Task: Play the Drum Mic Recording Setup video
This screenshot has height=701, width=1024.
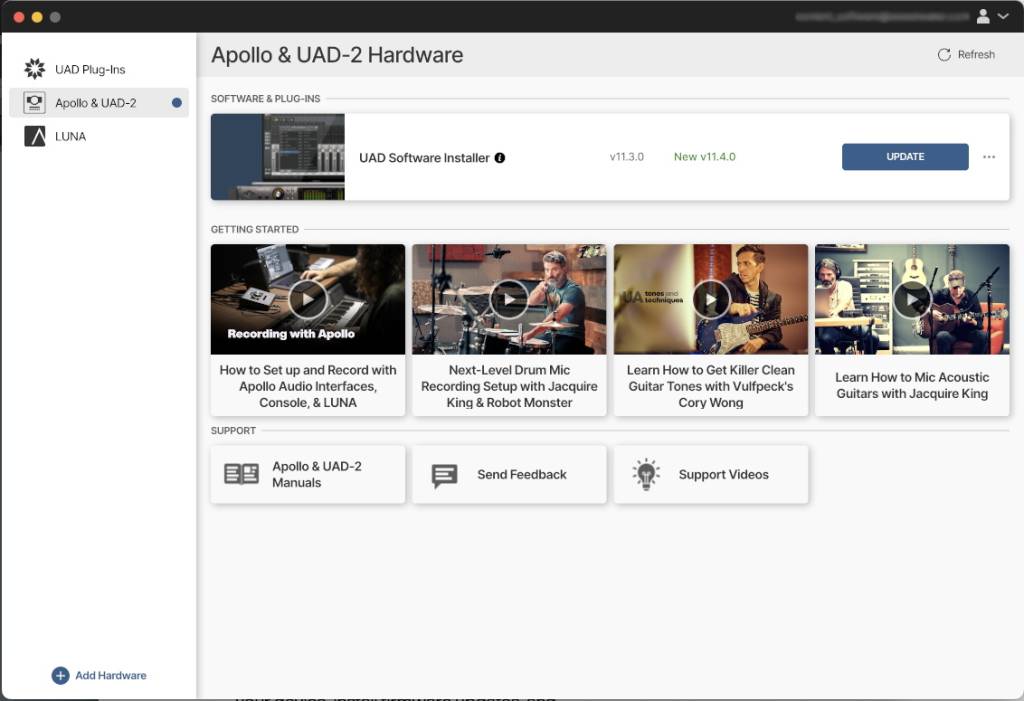Action: click(x=509, y=298)
